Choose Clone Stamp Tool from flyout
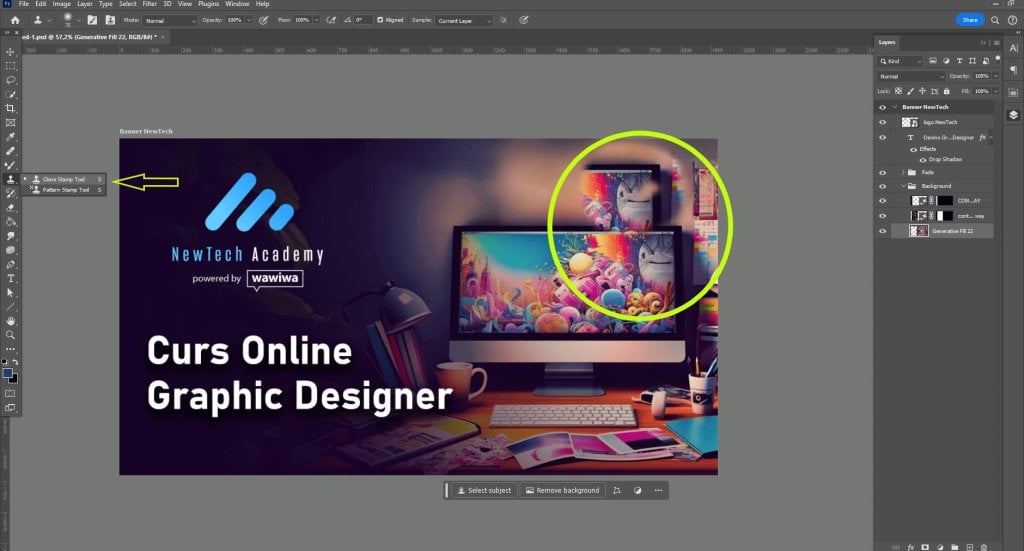 point(64,179)
